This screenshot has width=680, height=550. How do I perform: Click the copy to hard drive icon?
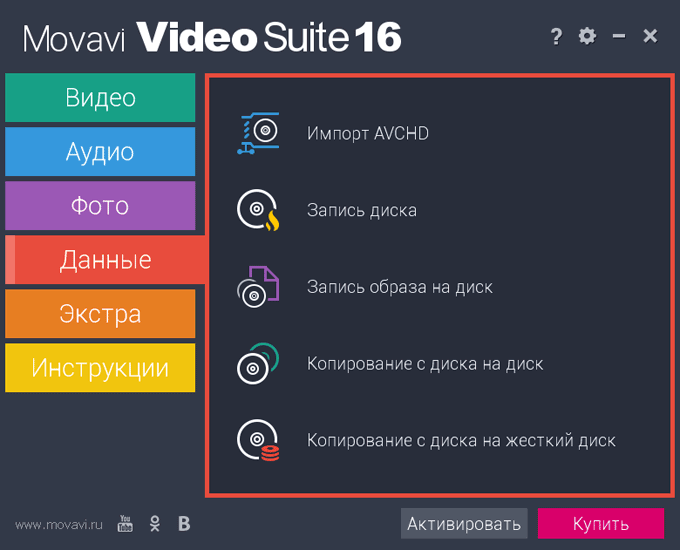point(258,440)
